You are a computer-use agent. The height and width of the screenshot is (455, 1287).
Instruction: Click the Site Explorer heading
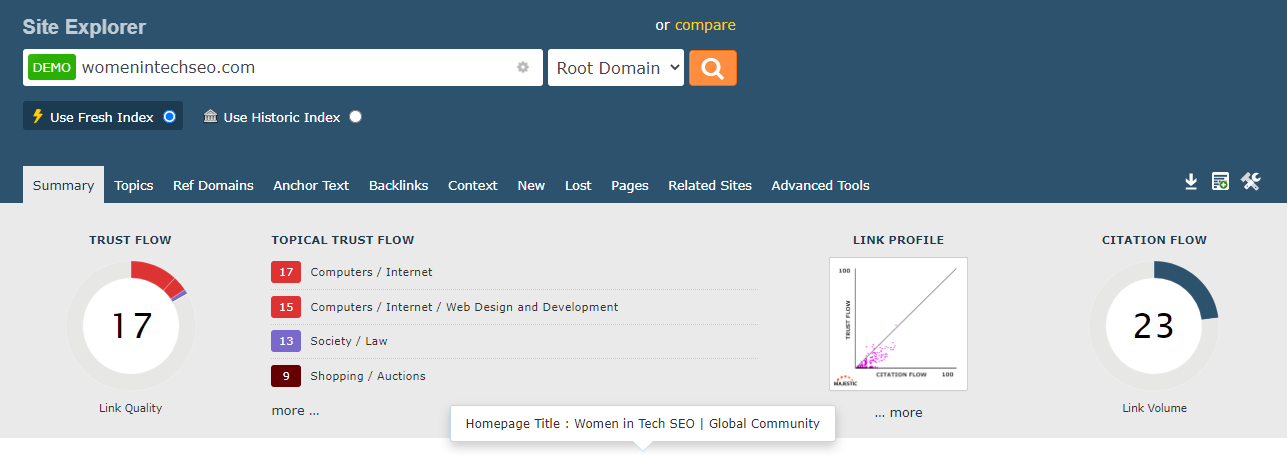tap(84, 27)
